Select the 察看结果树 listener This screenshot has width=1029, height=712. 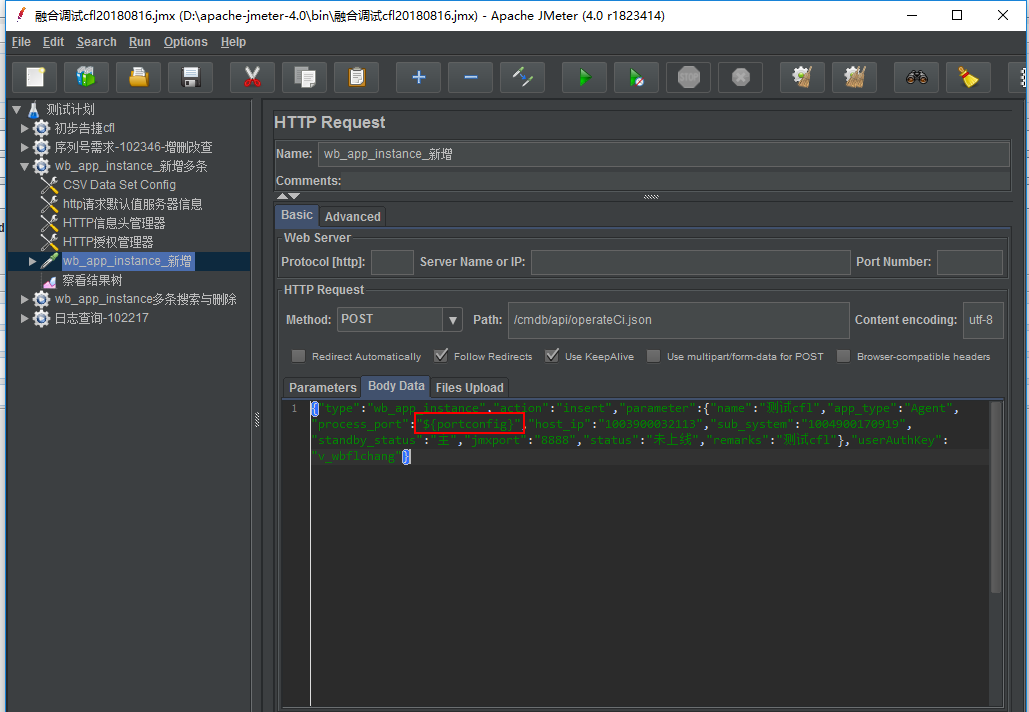pos(92,280)
